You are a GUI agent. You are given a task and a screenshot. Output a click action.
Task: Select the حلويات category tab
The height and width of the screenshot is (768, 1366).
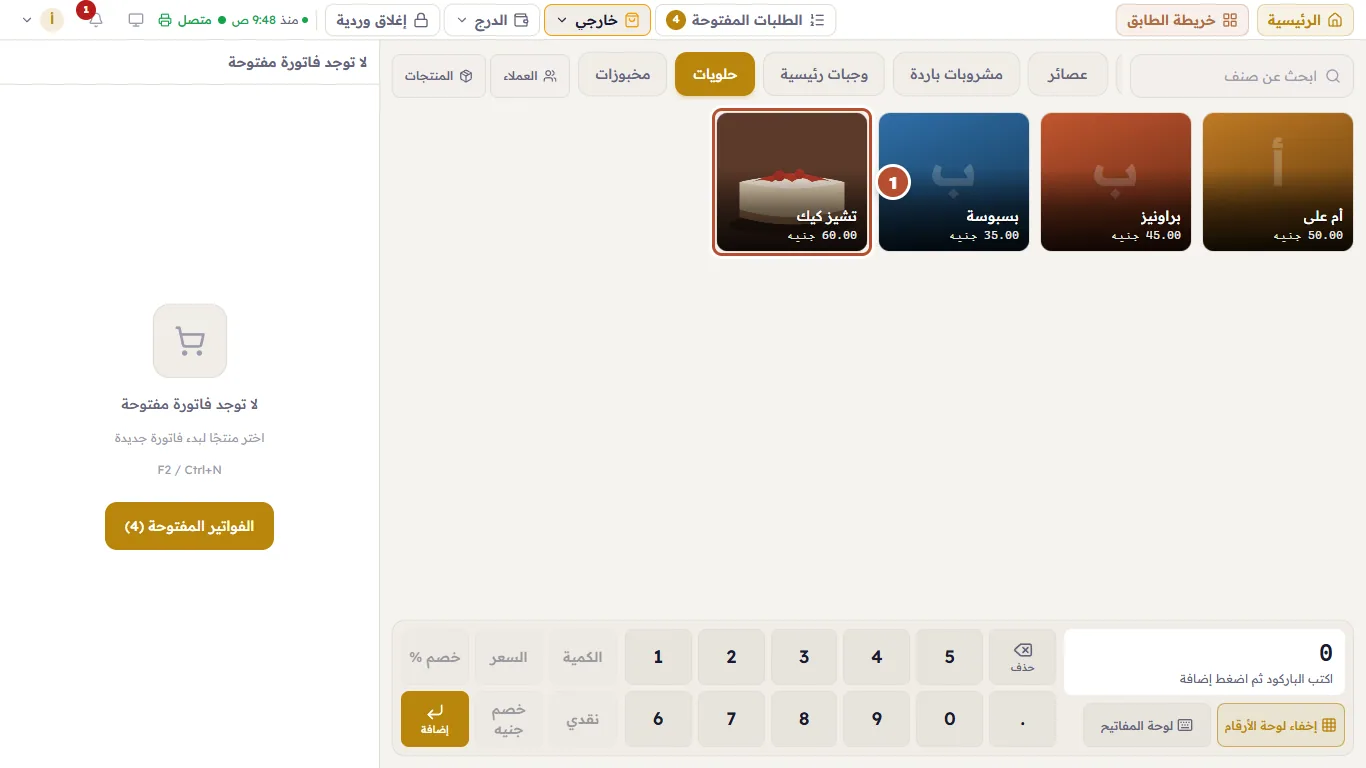(x=715, y=75)
